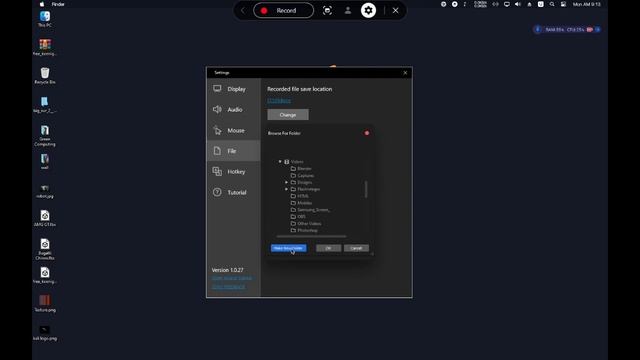
Task: Click the folder tree vertical scrollbar
Action: coord(366,189)
